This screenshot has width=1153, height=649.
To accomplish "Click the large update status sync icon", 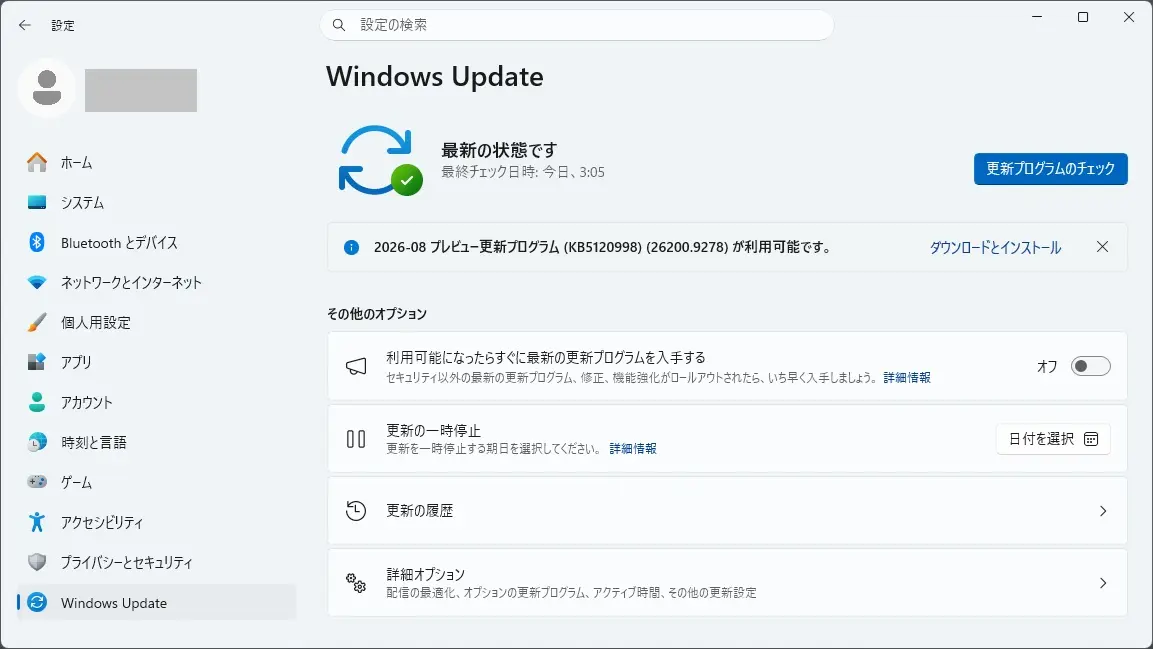I will click(379, 160).
